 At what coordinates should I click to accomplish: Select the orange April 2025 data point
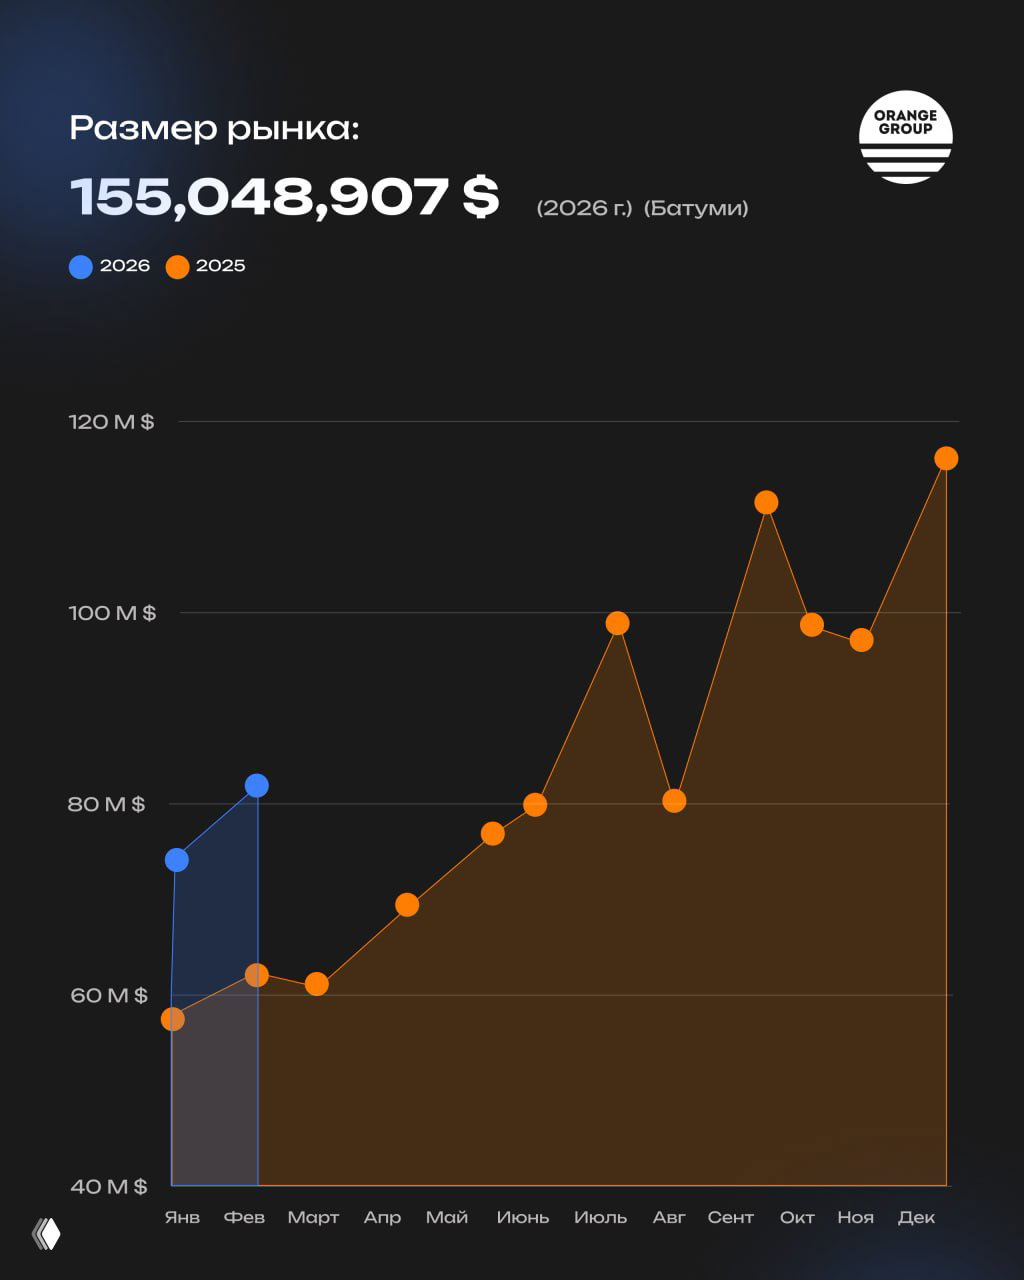[x=407, y=905]
